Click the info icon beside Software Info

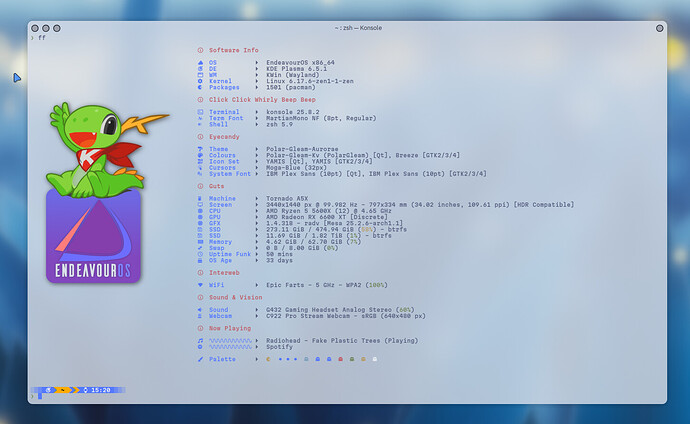200,50
